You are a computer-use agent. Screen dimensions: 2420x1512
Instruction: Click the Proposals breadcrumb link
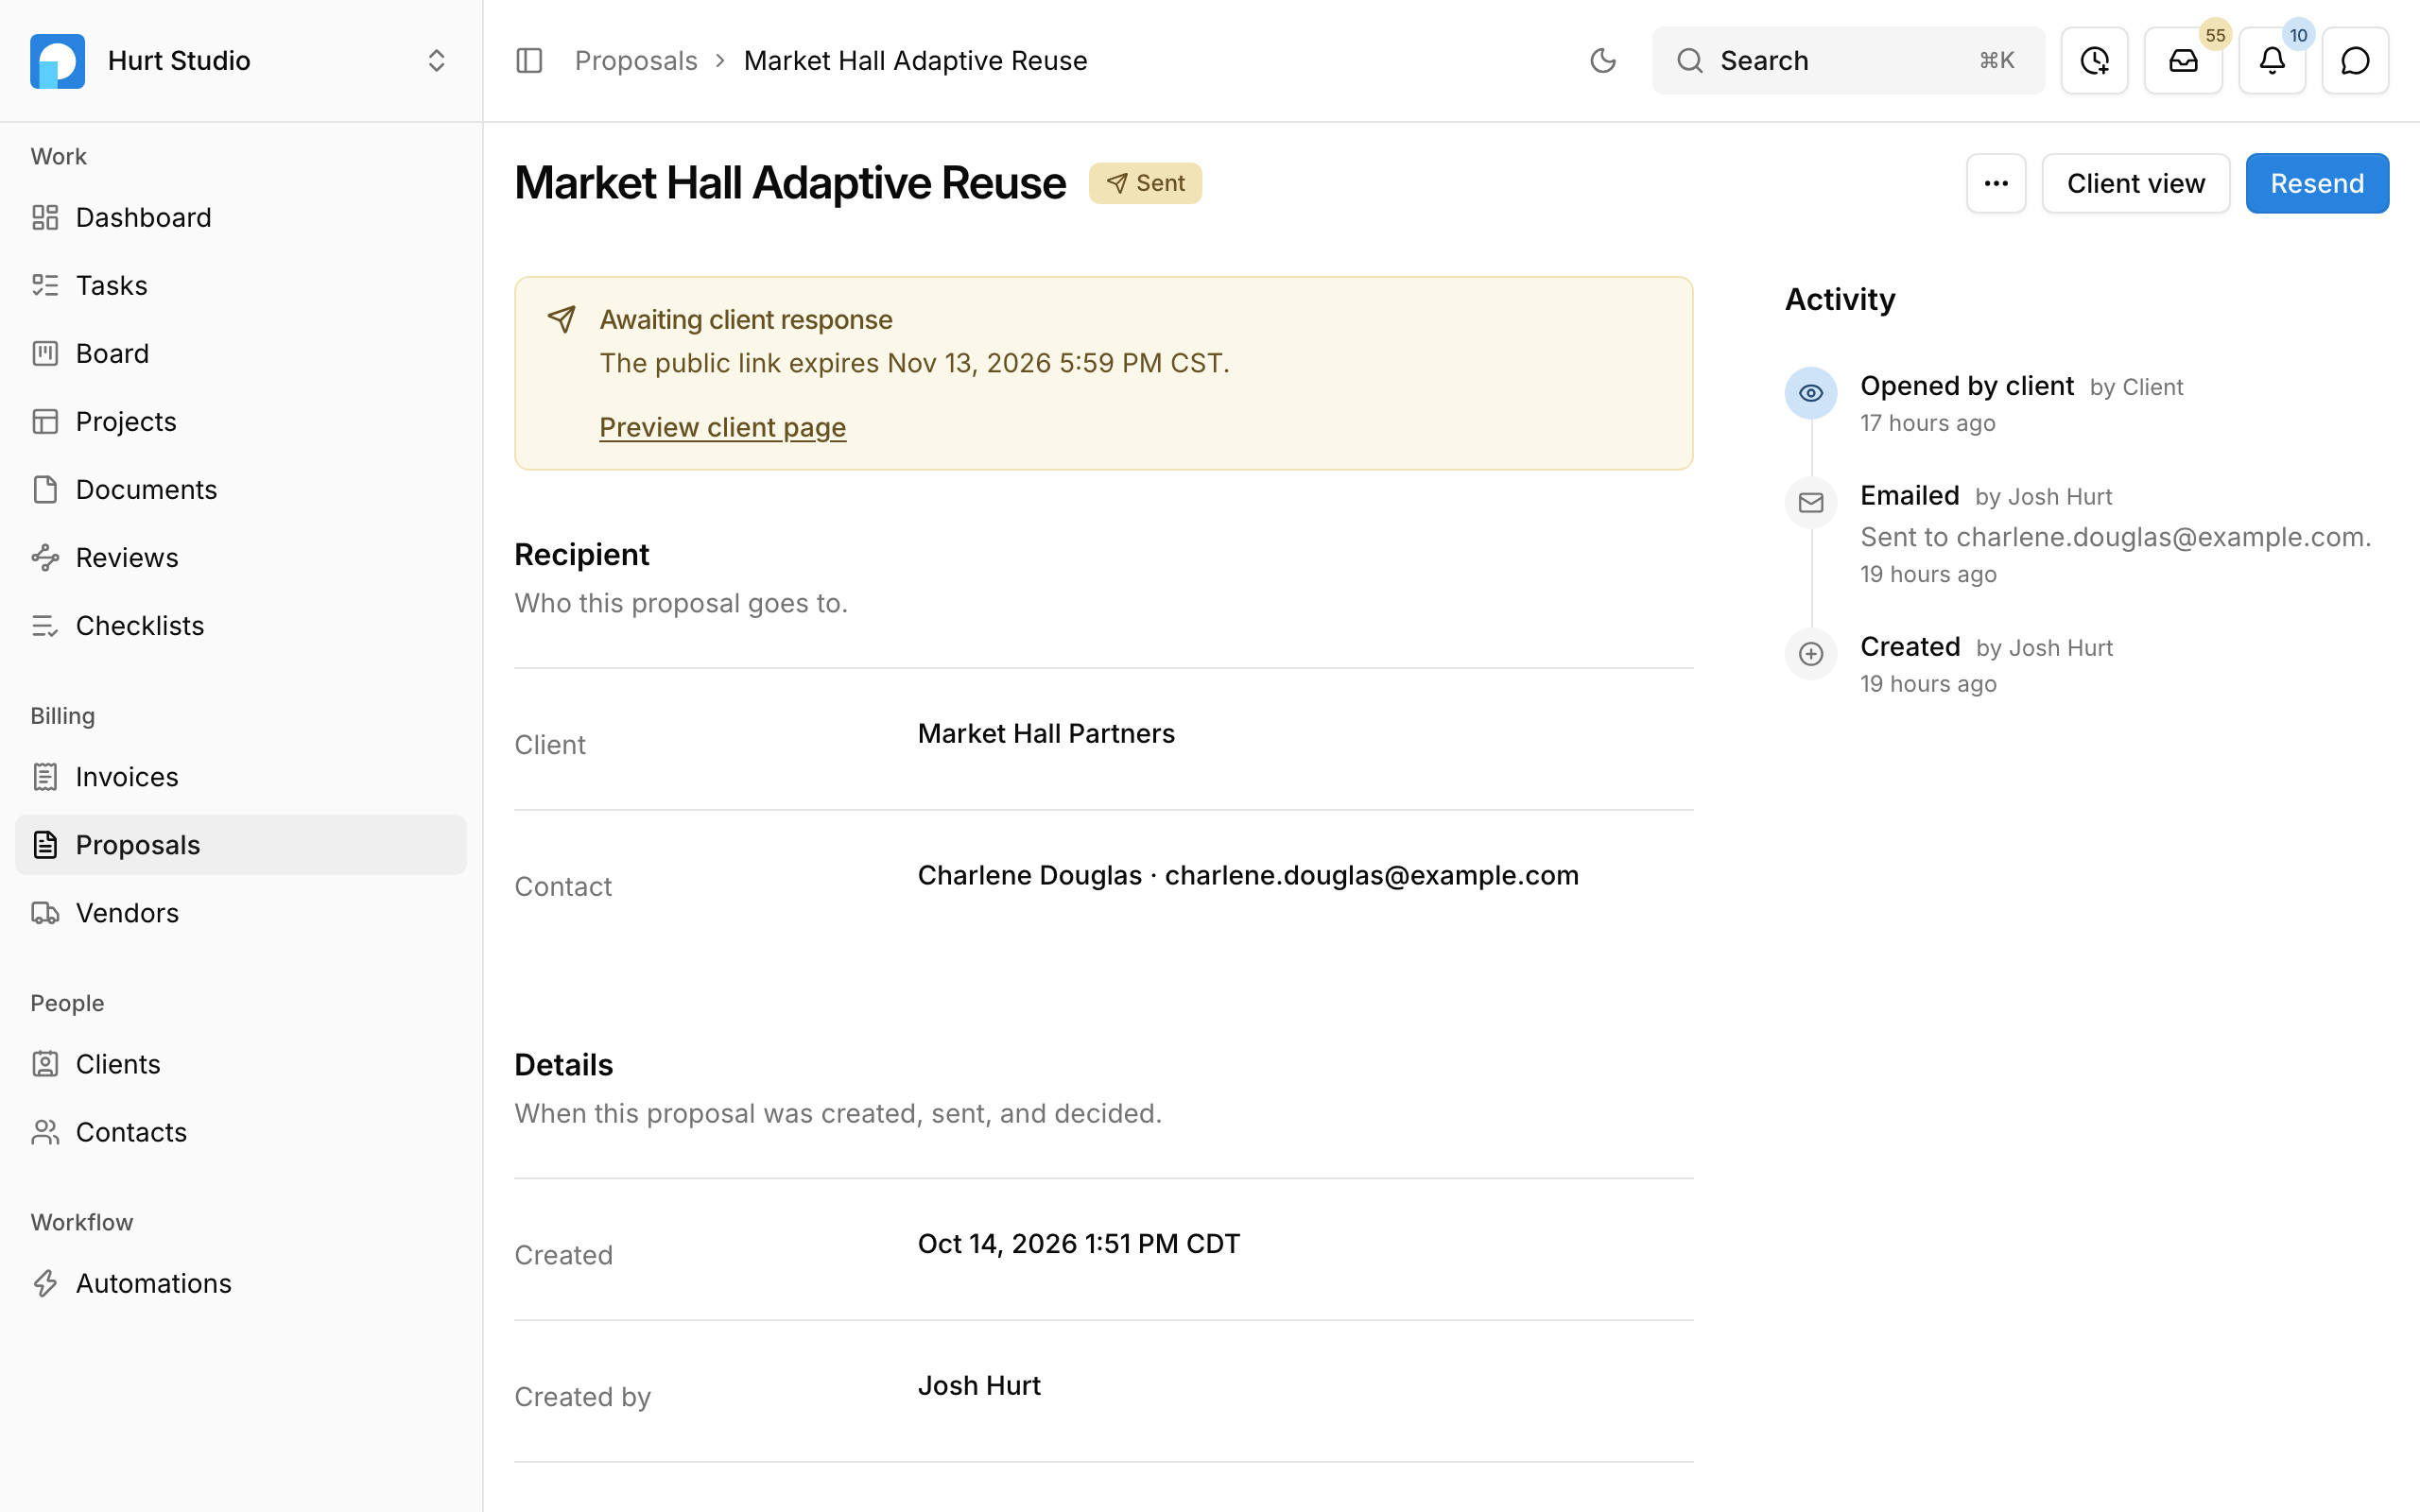pos(636,61)
